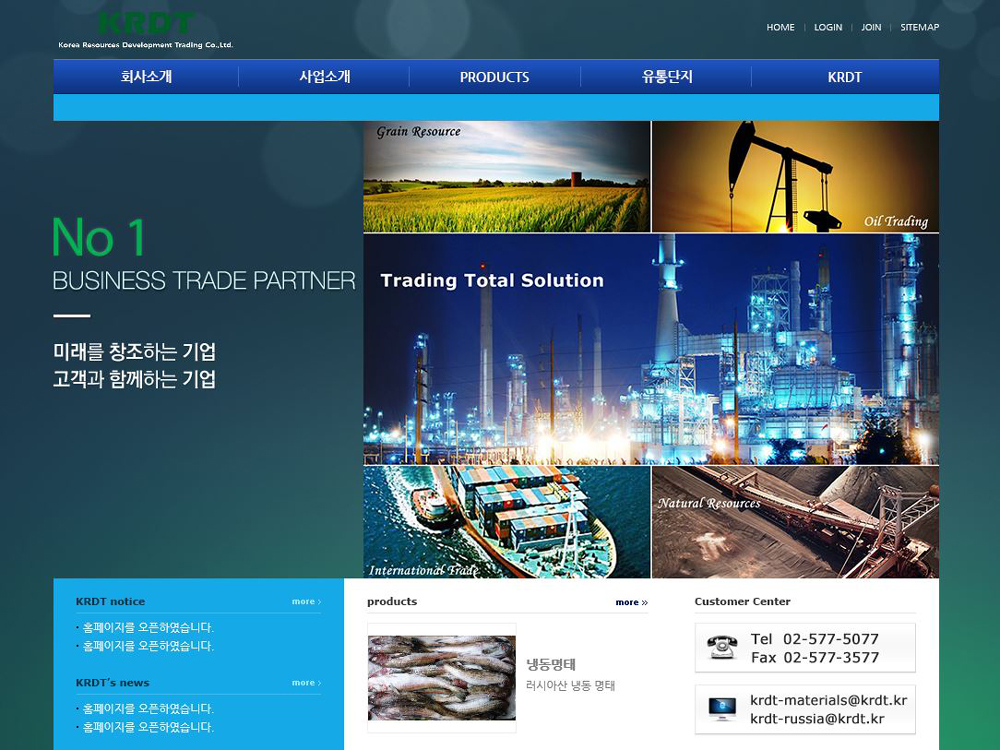Click the JOIN link at the top
Screen dimensions: 1000x750
[x=871, y=27]
